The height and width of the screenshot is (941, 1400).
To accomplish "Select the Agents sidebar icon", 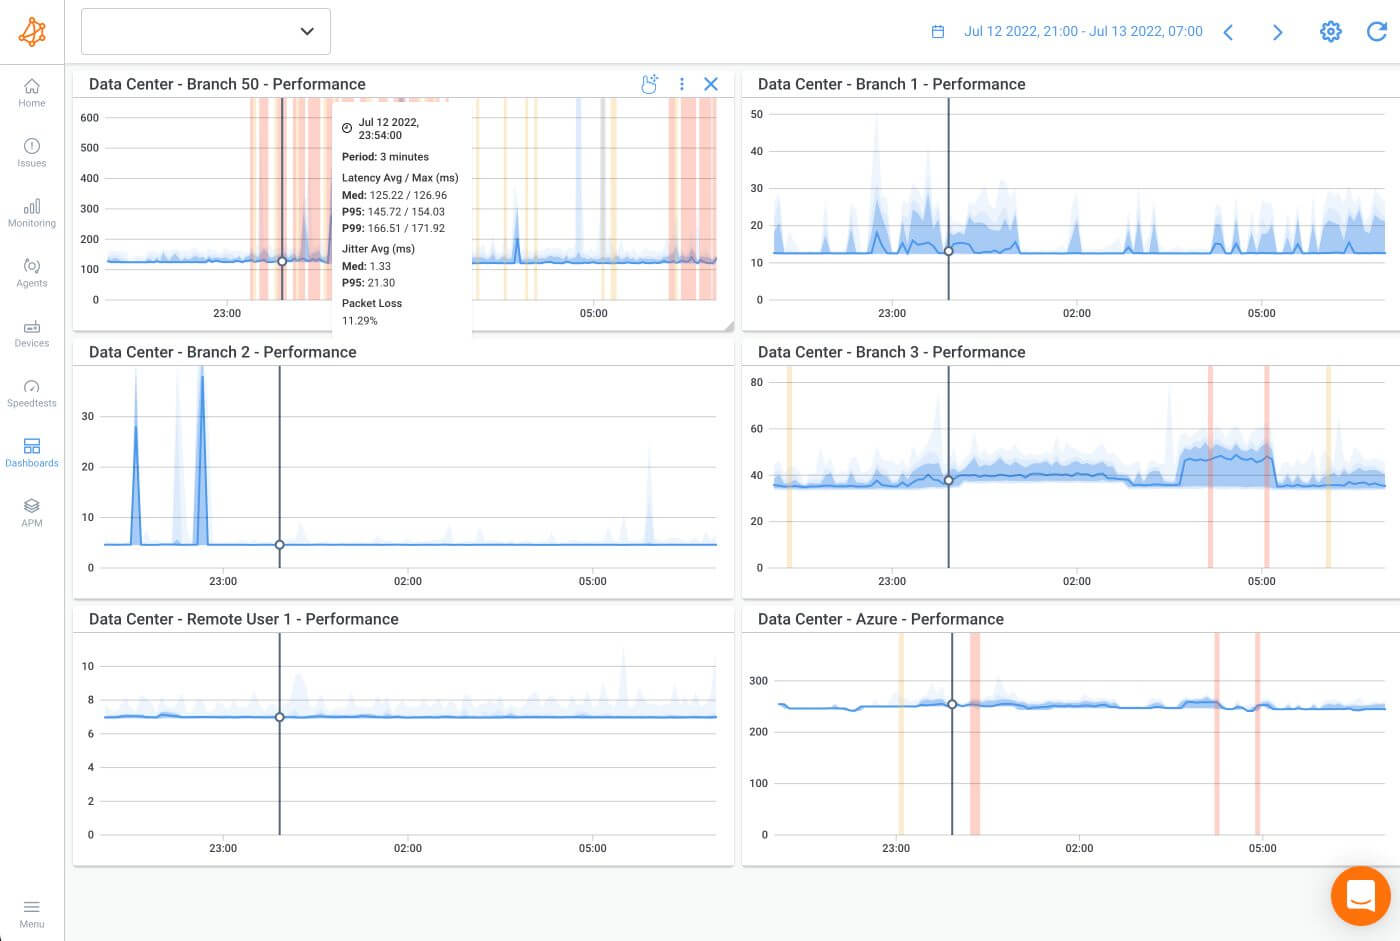I will (31, 272).
